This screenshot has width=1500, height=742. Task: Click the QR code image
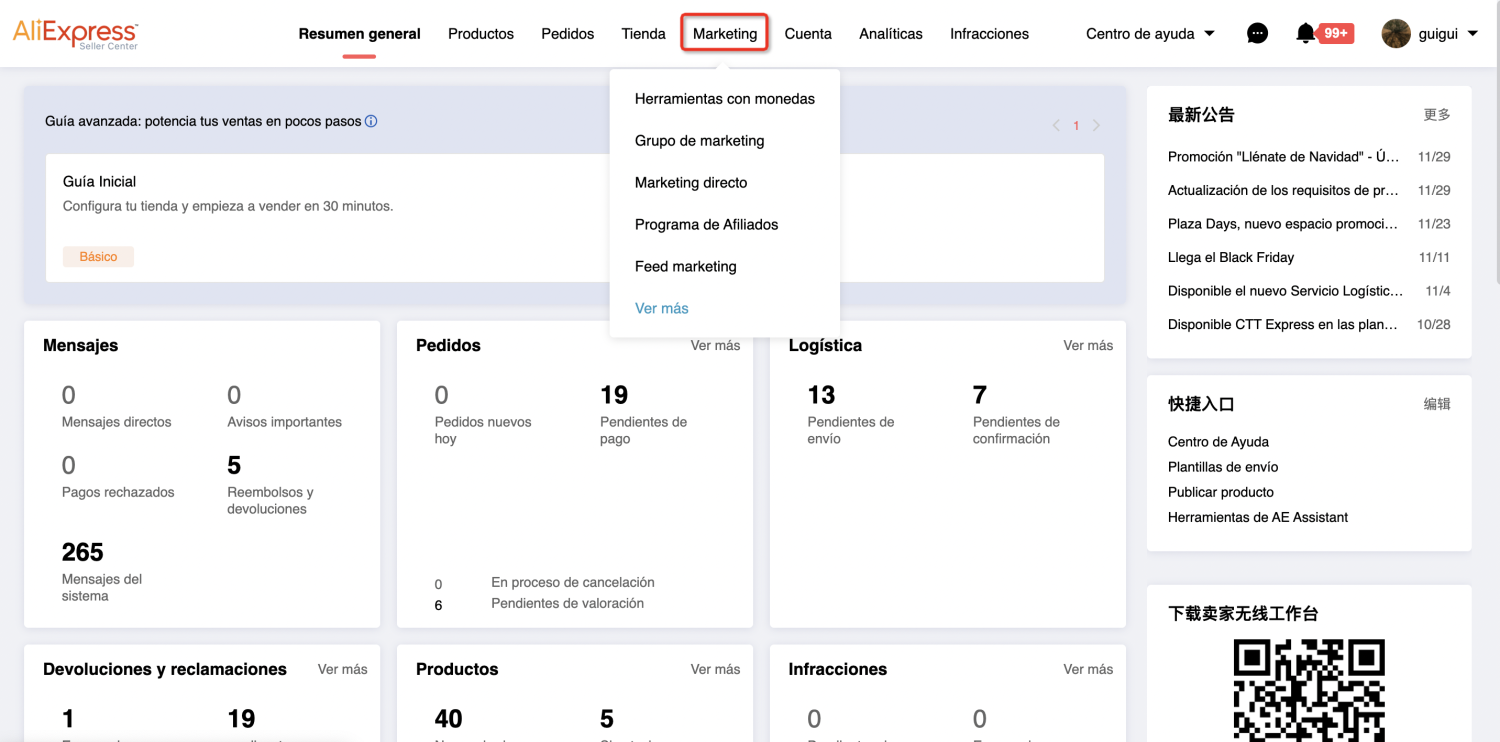1309,690
